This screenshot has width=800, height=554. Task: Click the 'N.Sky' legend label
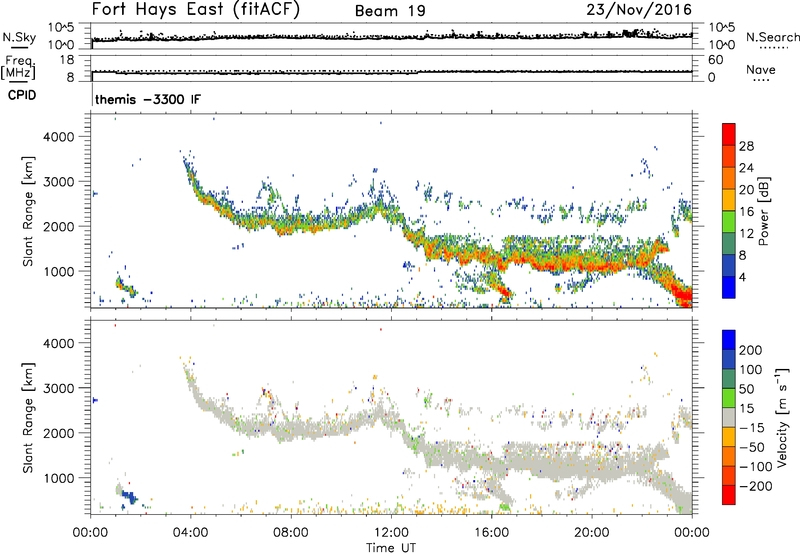pos(19,37)
